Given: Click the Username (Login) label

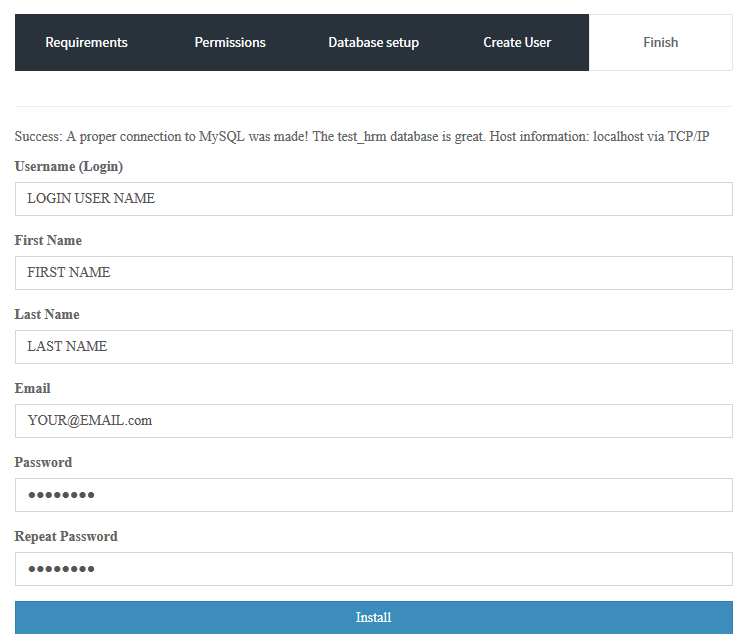Looking at the screenshot, I should pos(69,166).
